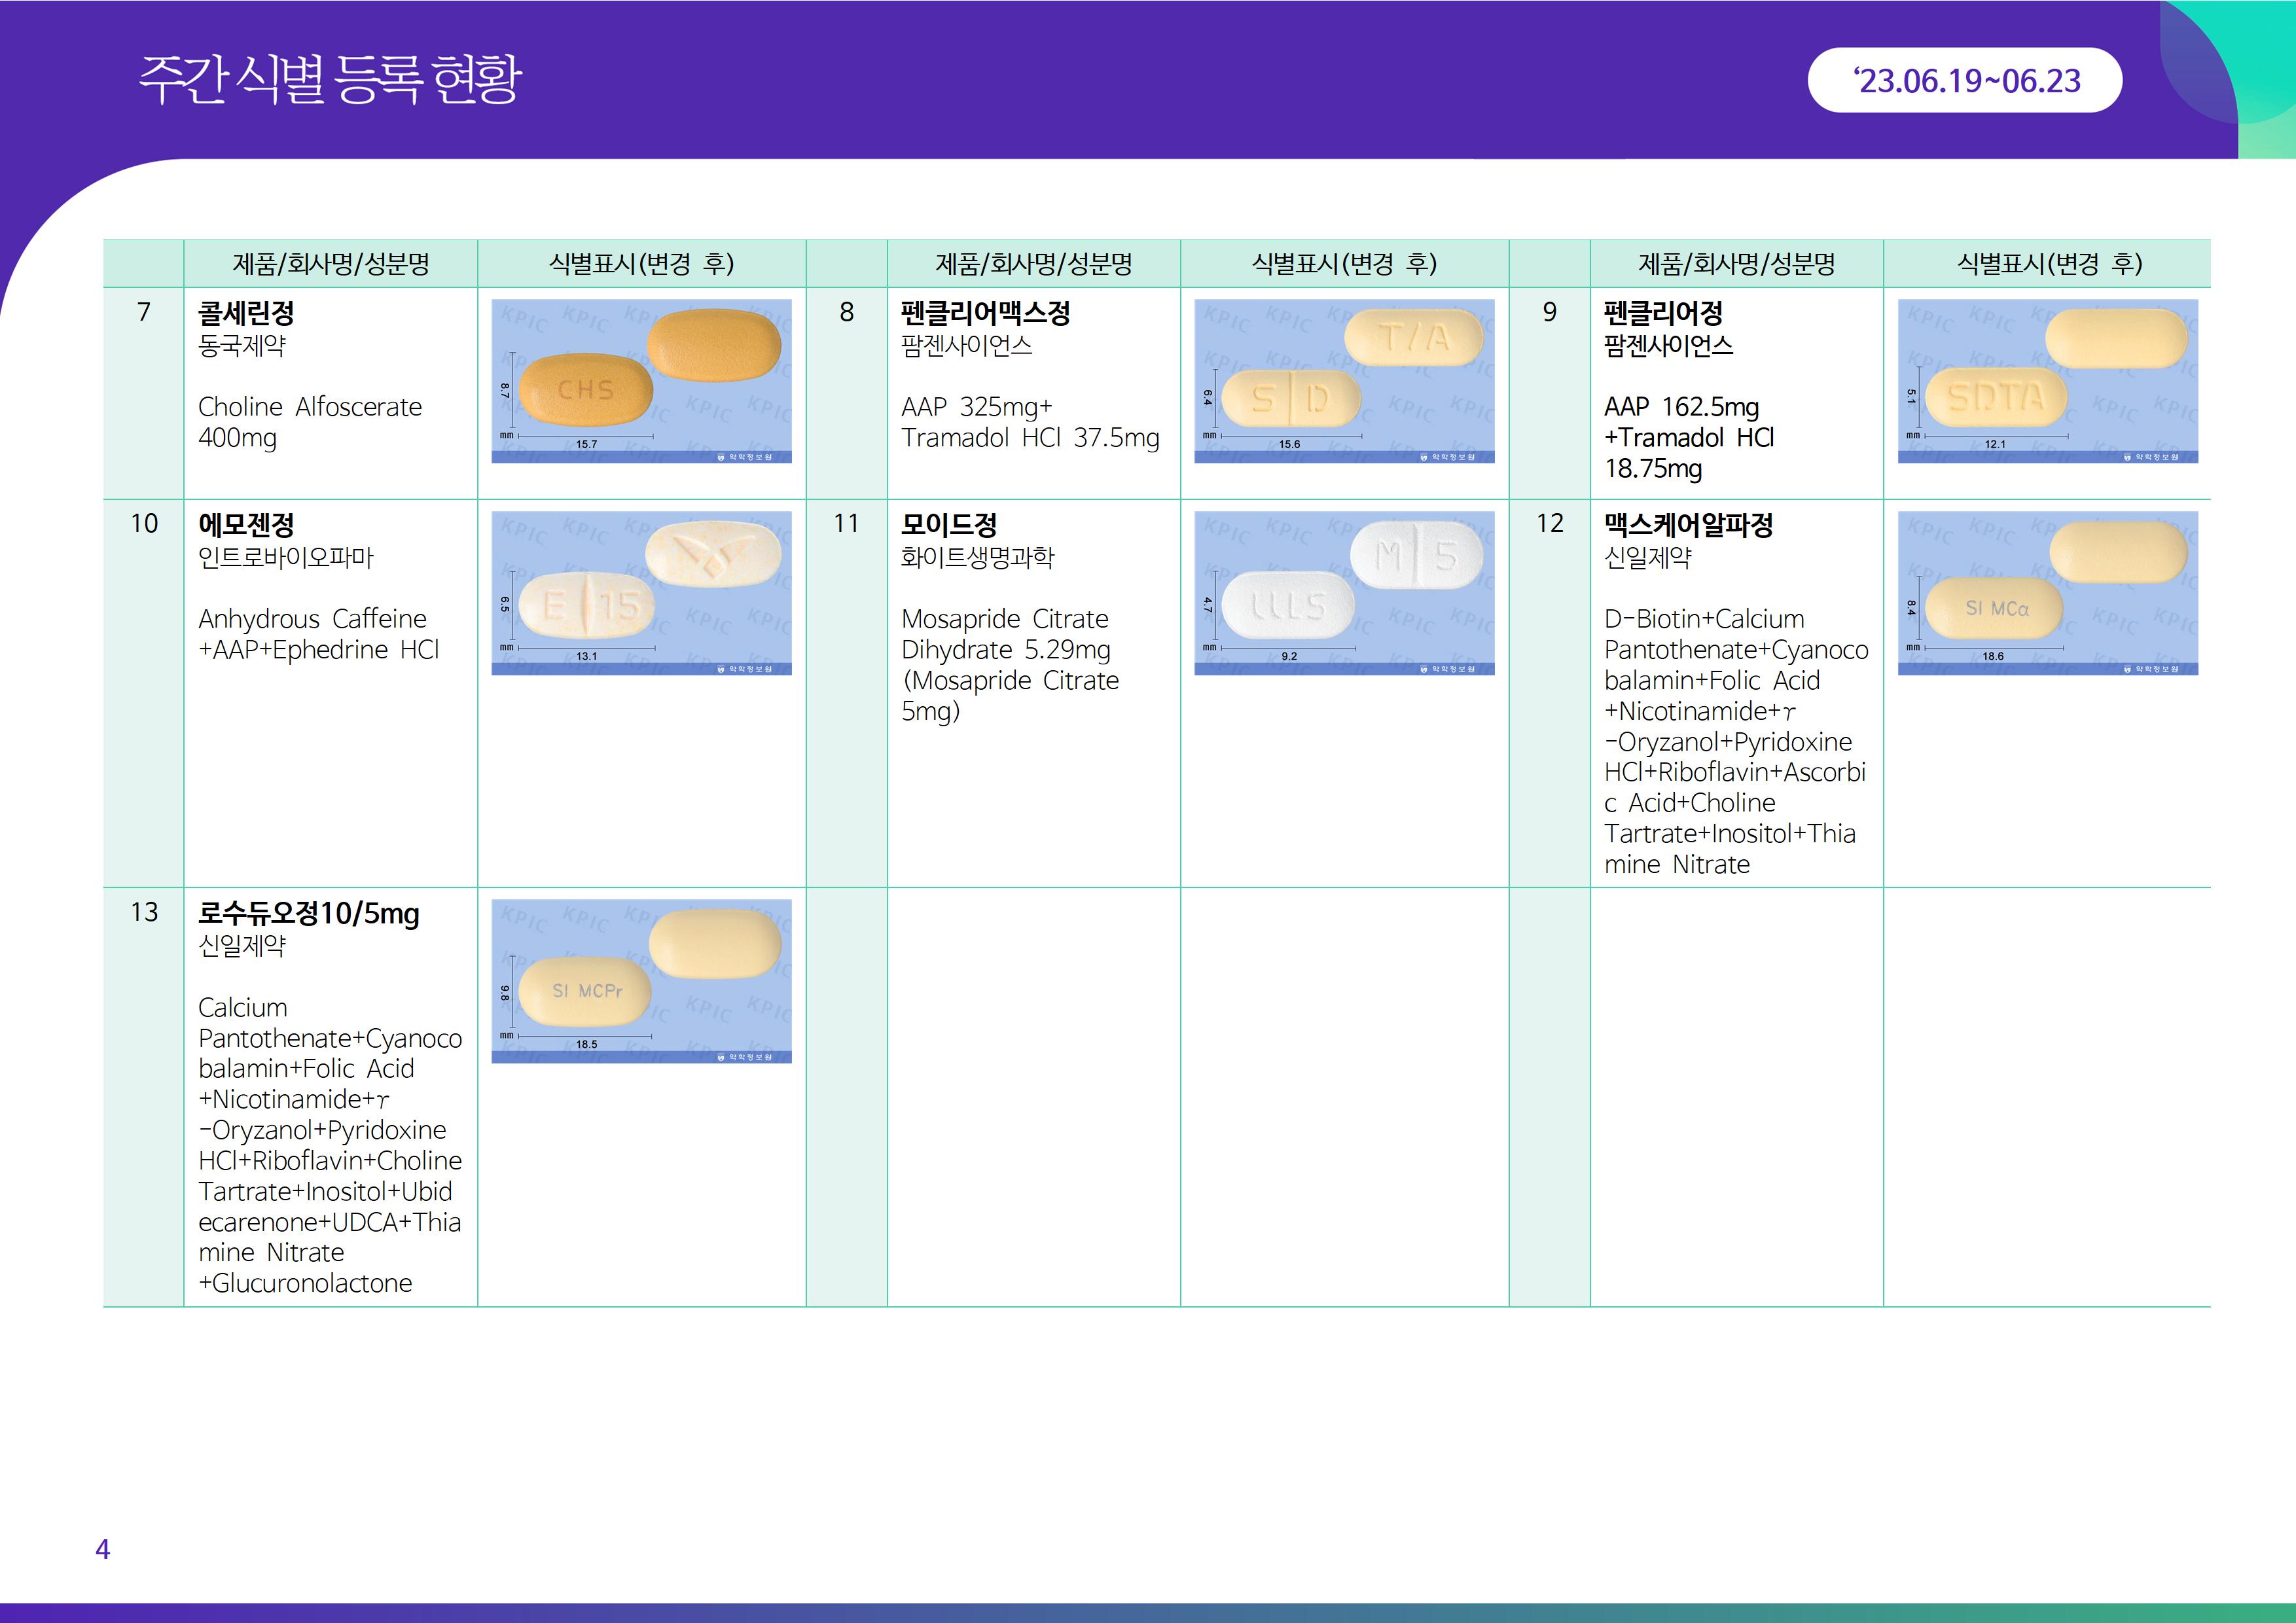Click the product name 콜세린정
This screenshot has height=1623, width=2296.
(x=246, y=314)
